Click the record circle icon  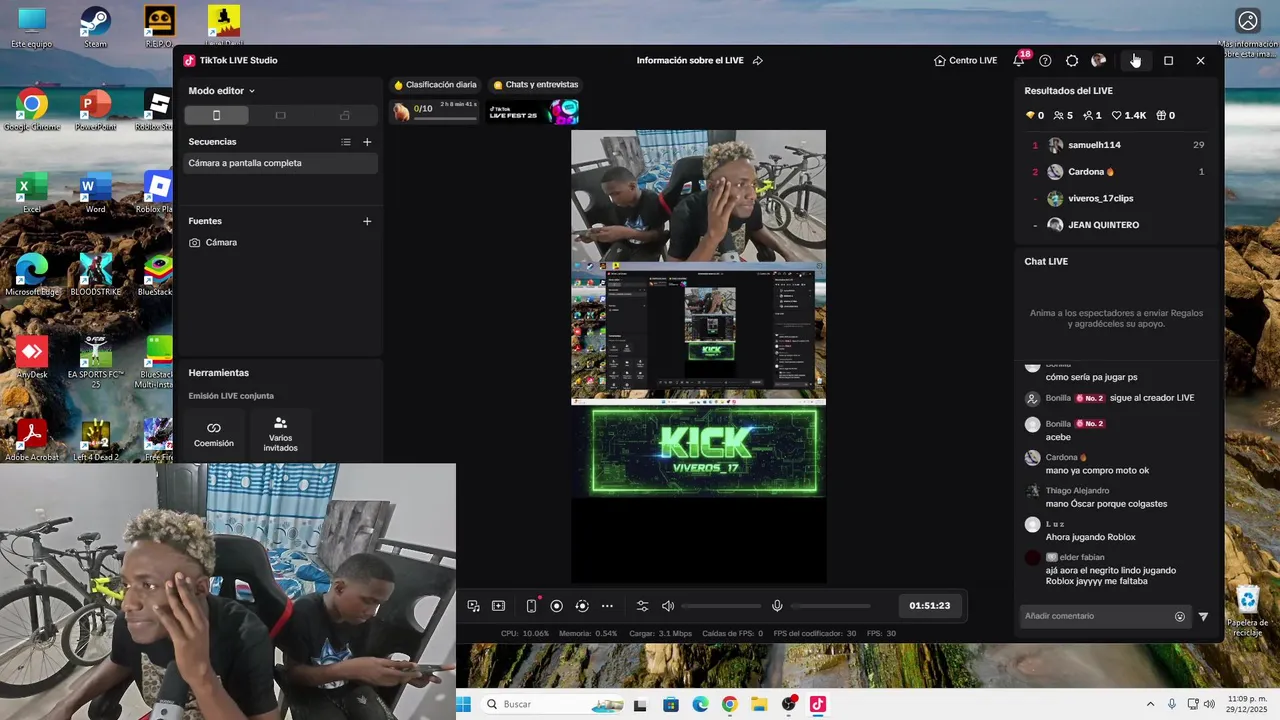coord(557,606)
